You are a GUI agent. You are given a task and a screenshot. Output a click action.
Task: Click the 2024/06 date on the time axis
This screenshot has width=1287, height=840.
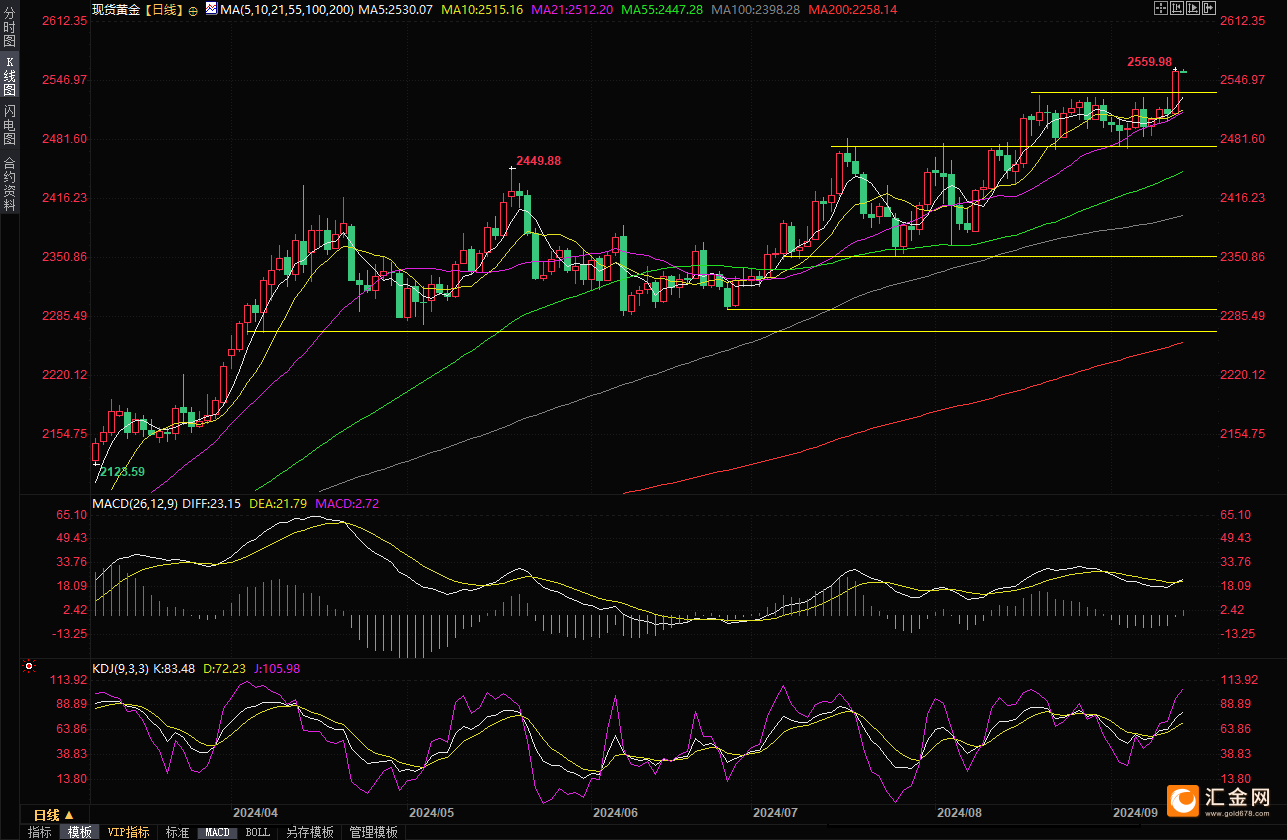pos(617,813)
